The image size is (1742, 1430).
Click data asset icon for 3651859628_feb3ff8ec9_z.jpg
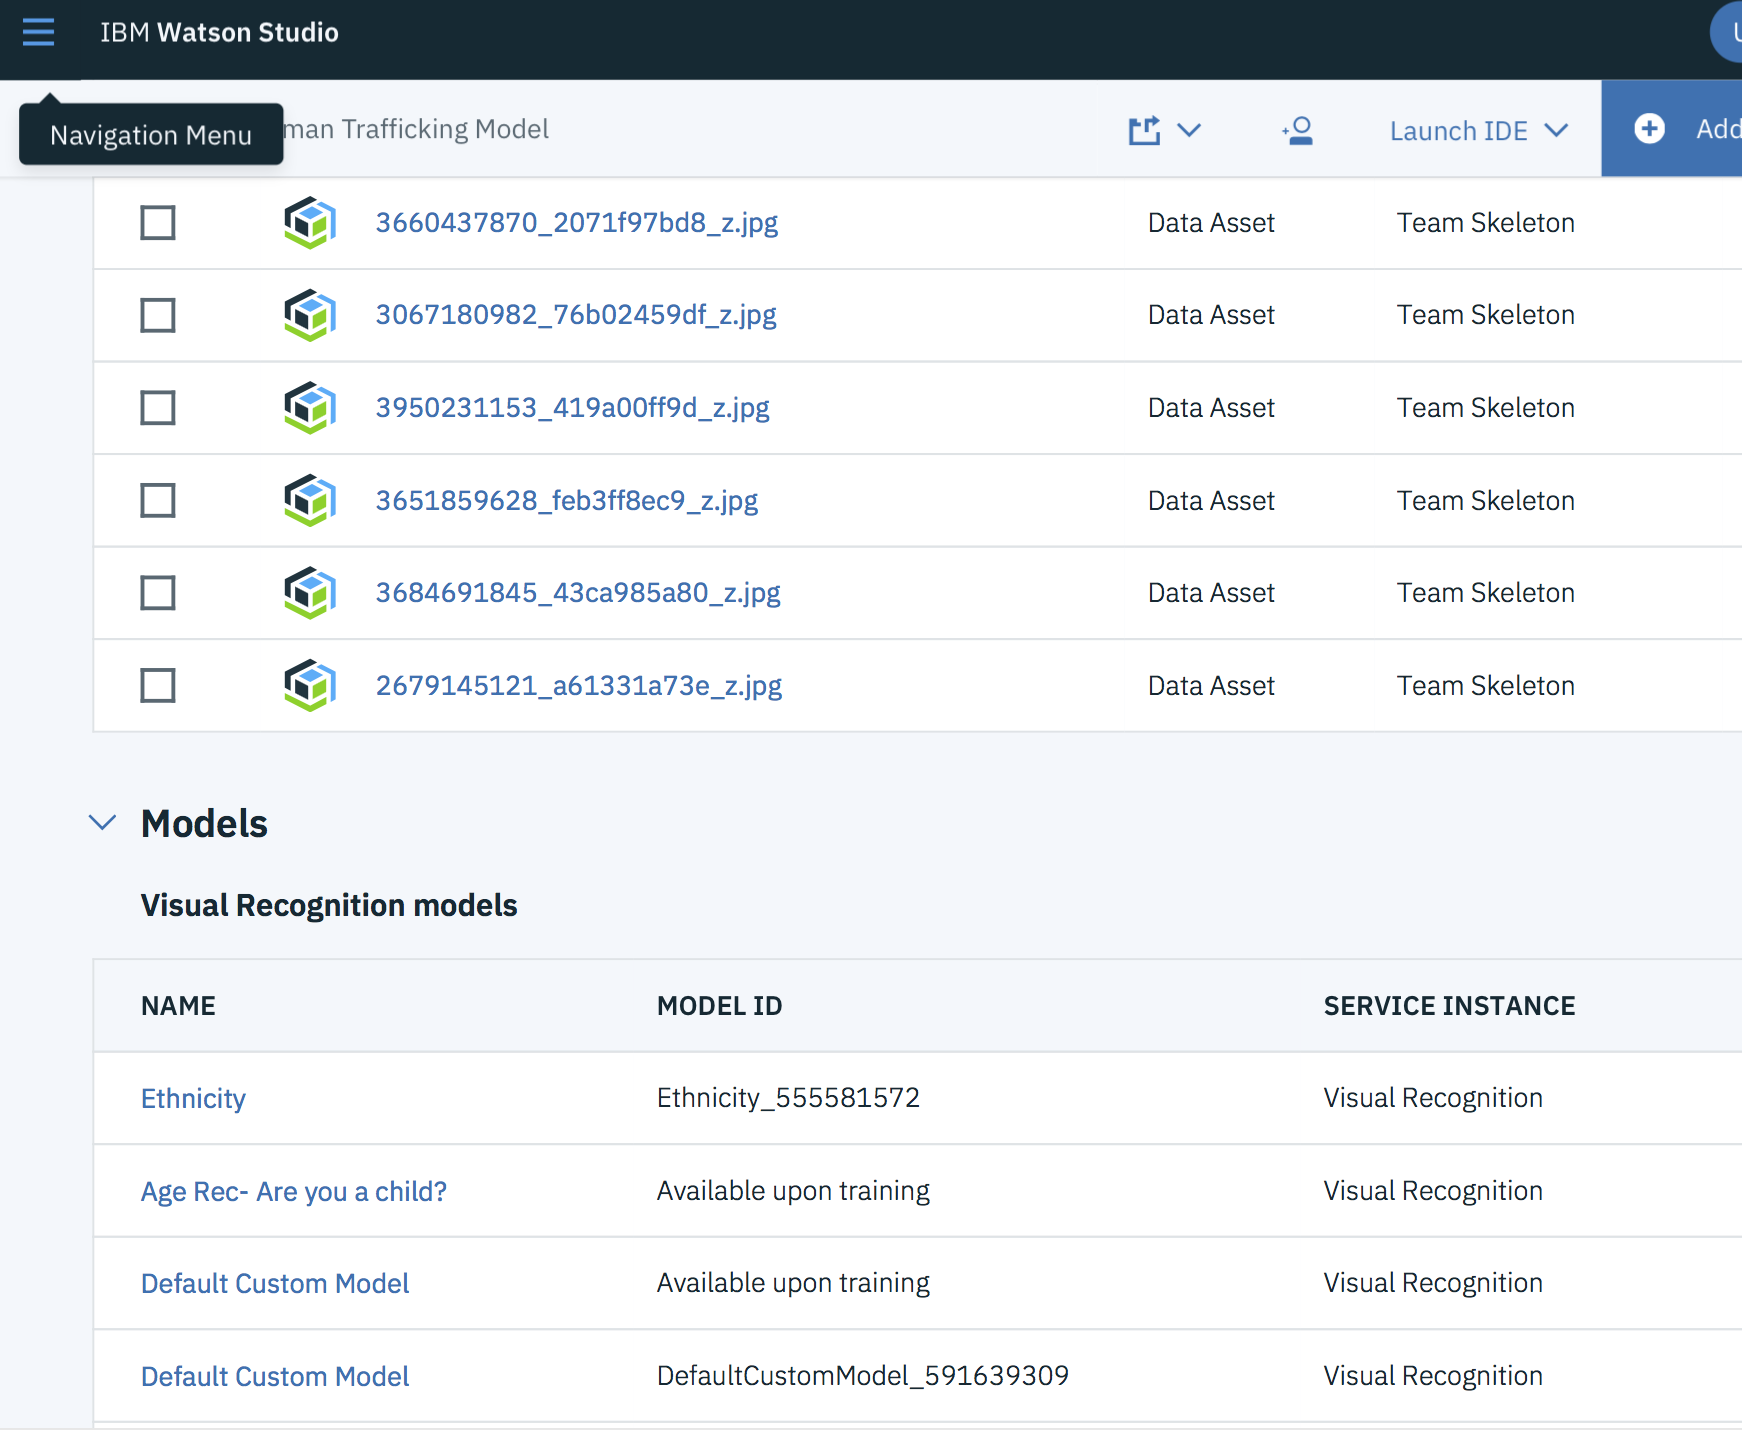(310, 500)
